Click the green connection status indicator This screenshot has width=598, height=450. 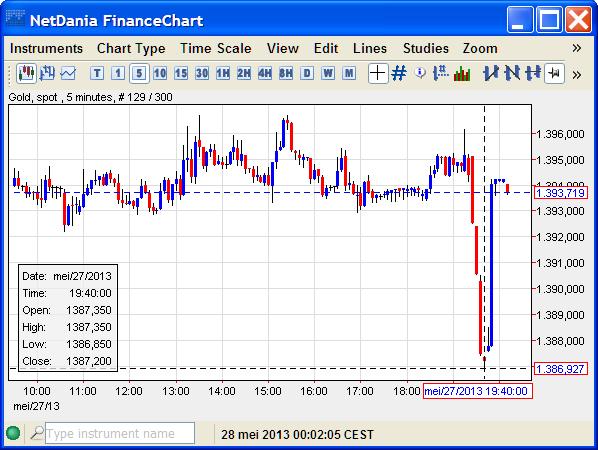point(13,433)
